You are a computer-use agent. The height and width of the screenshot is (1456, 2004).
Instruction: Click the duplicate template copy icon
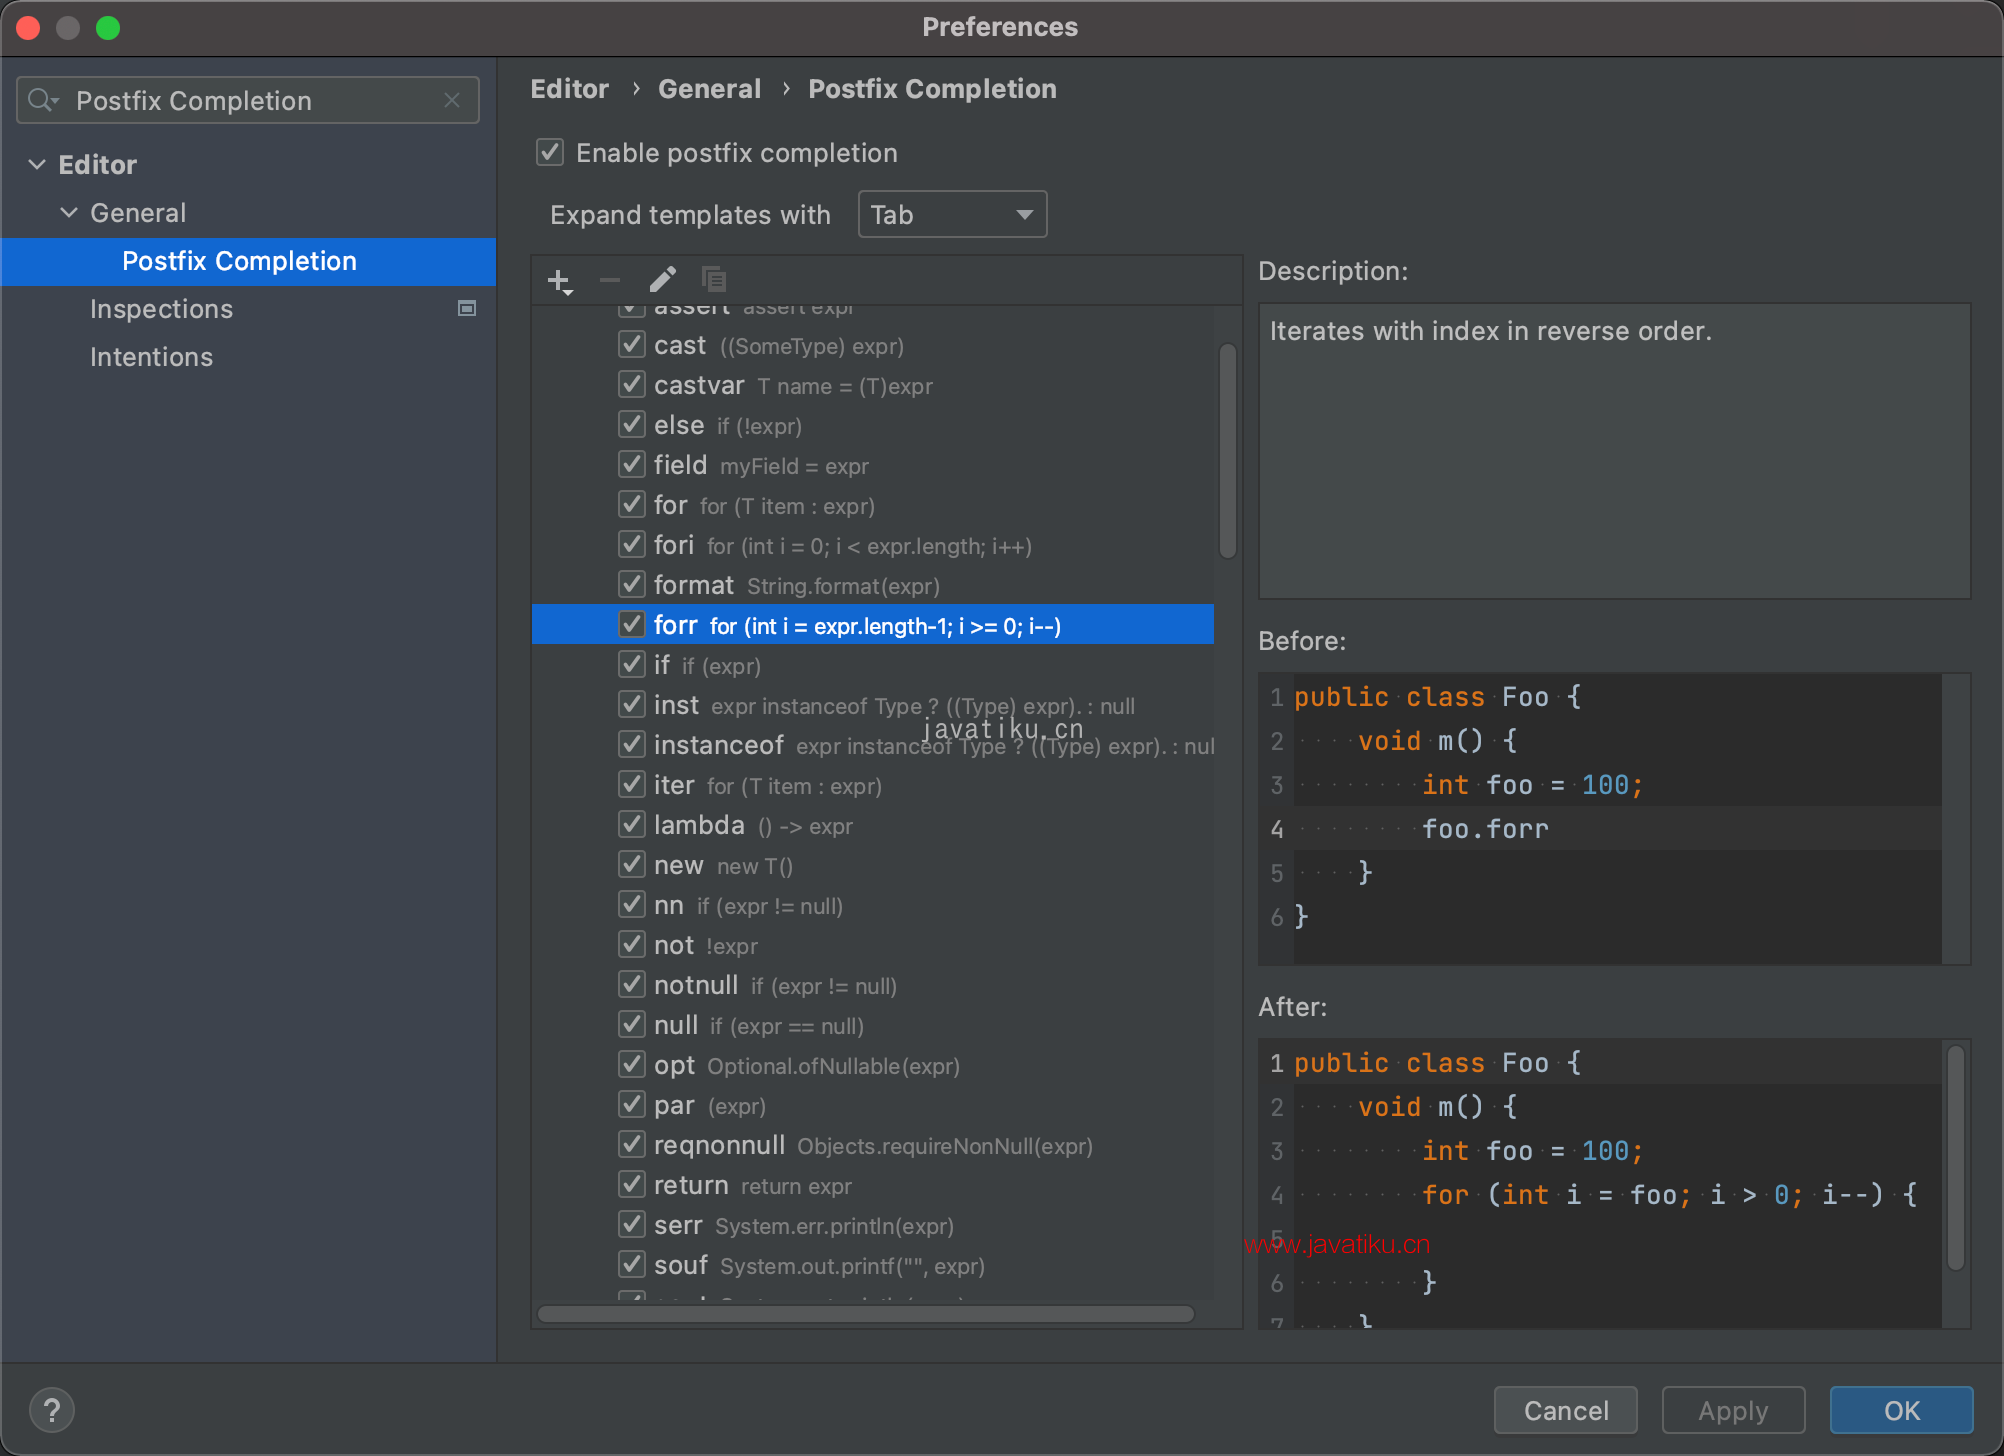pos(714,279)
